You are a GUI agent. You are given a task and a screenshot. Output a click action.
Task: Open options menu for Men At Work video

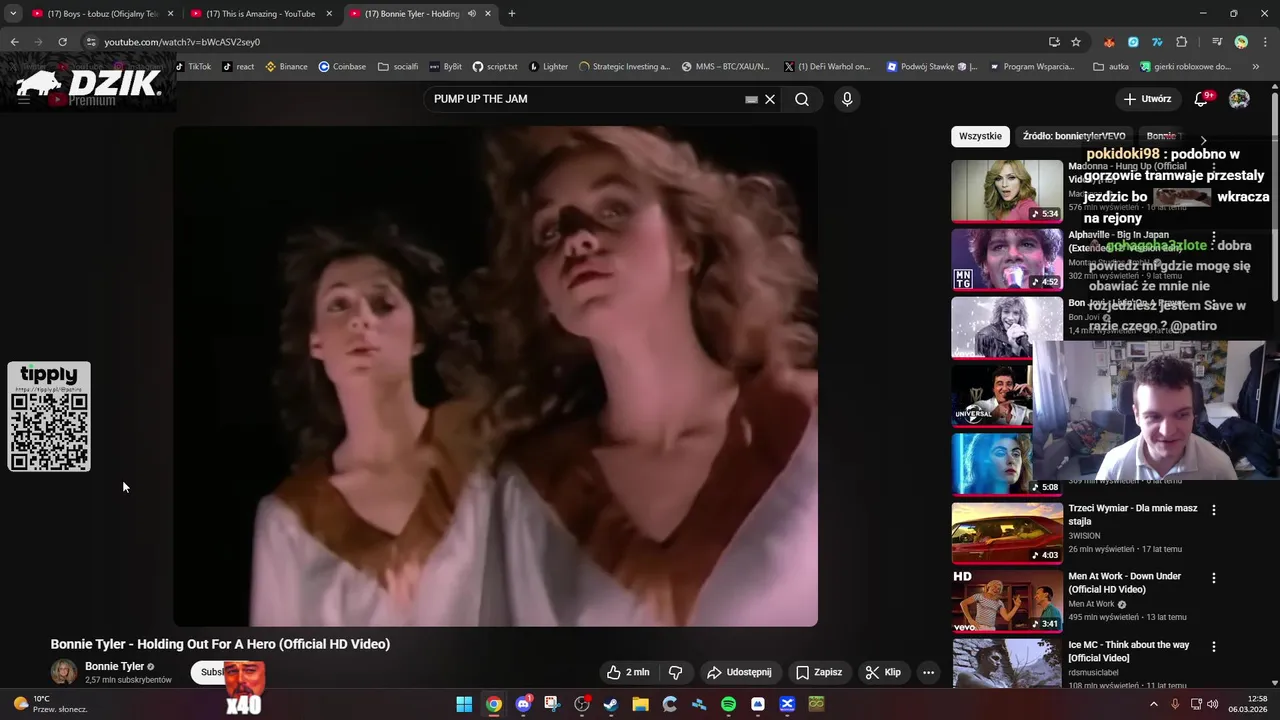tap(1214, 578)
